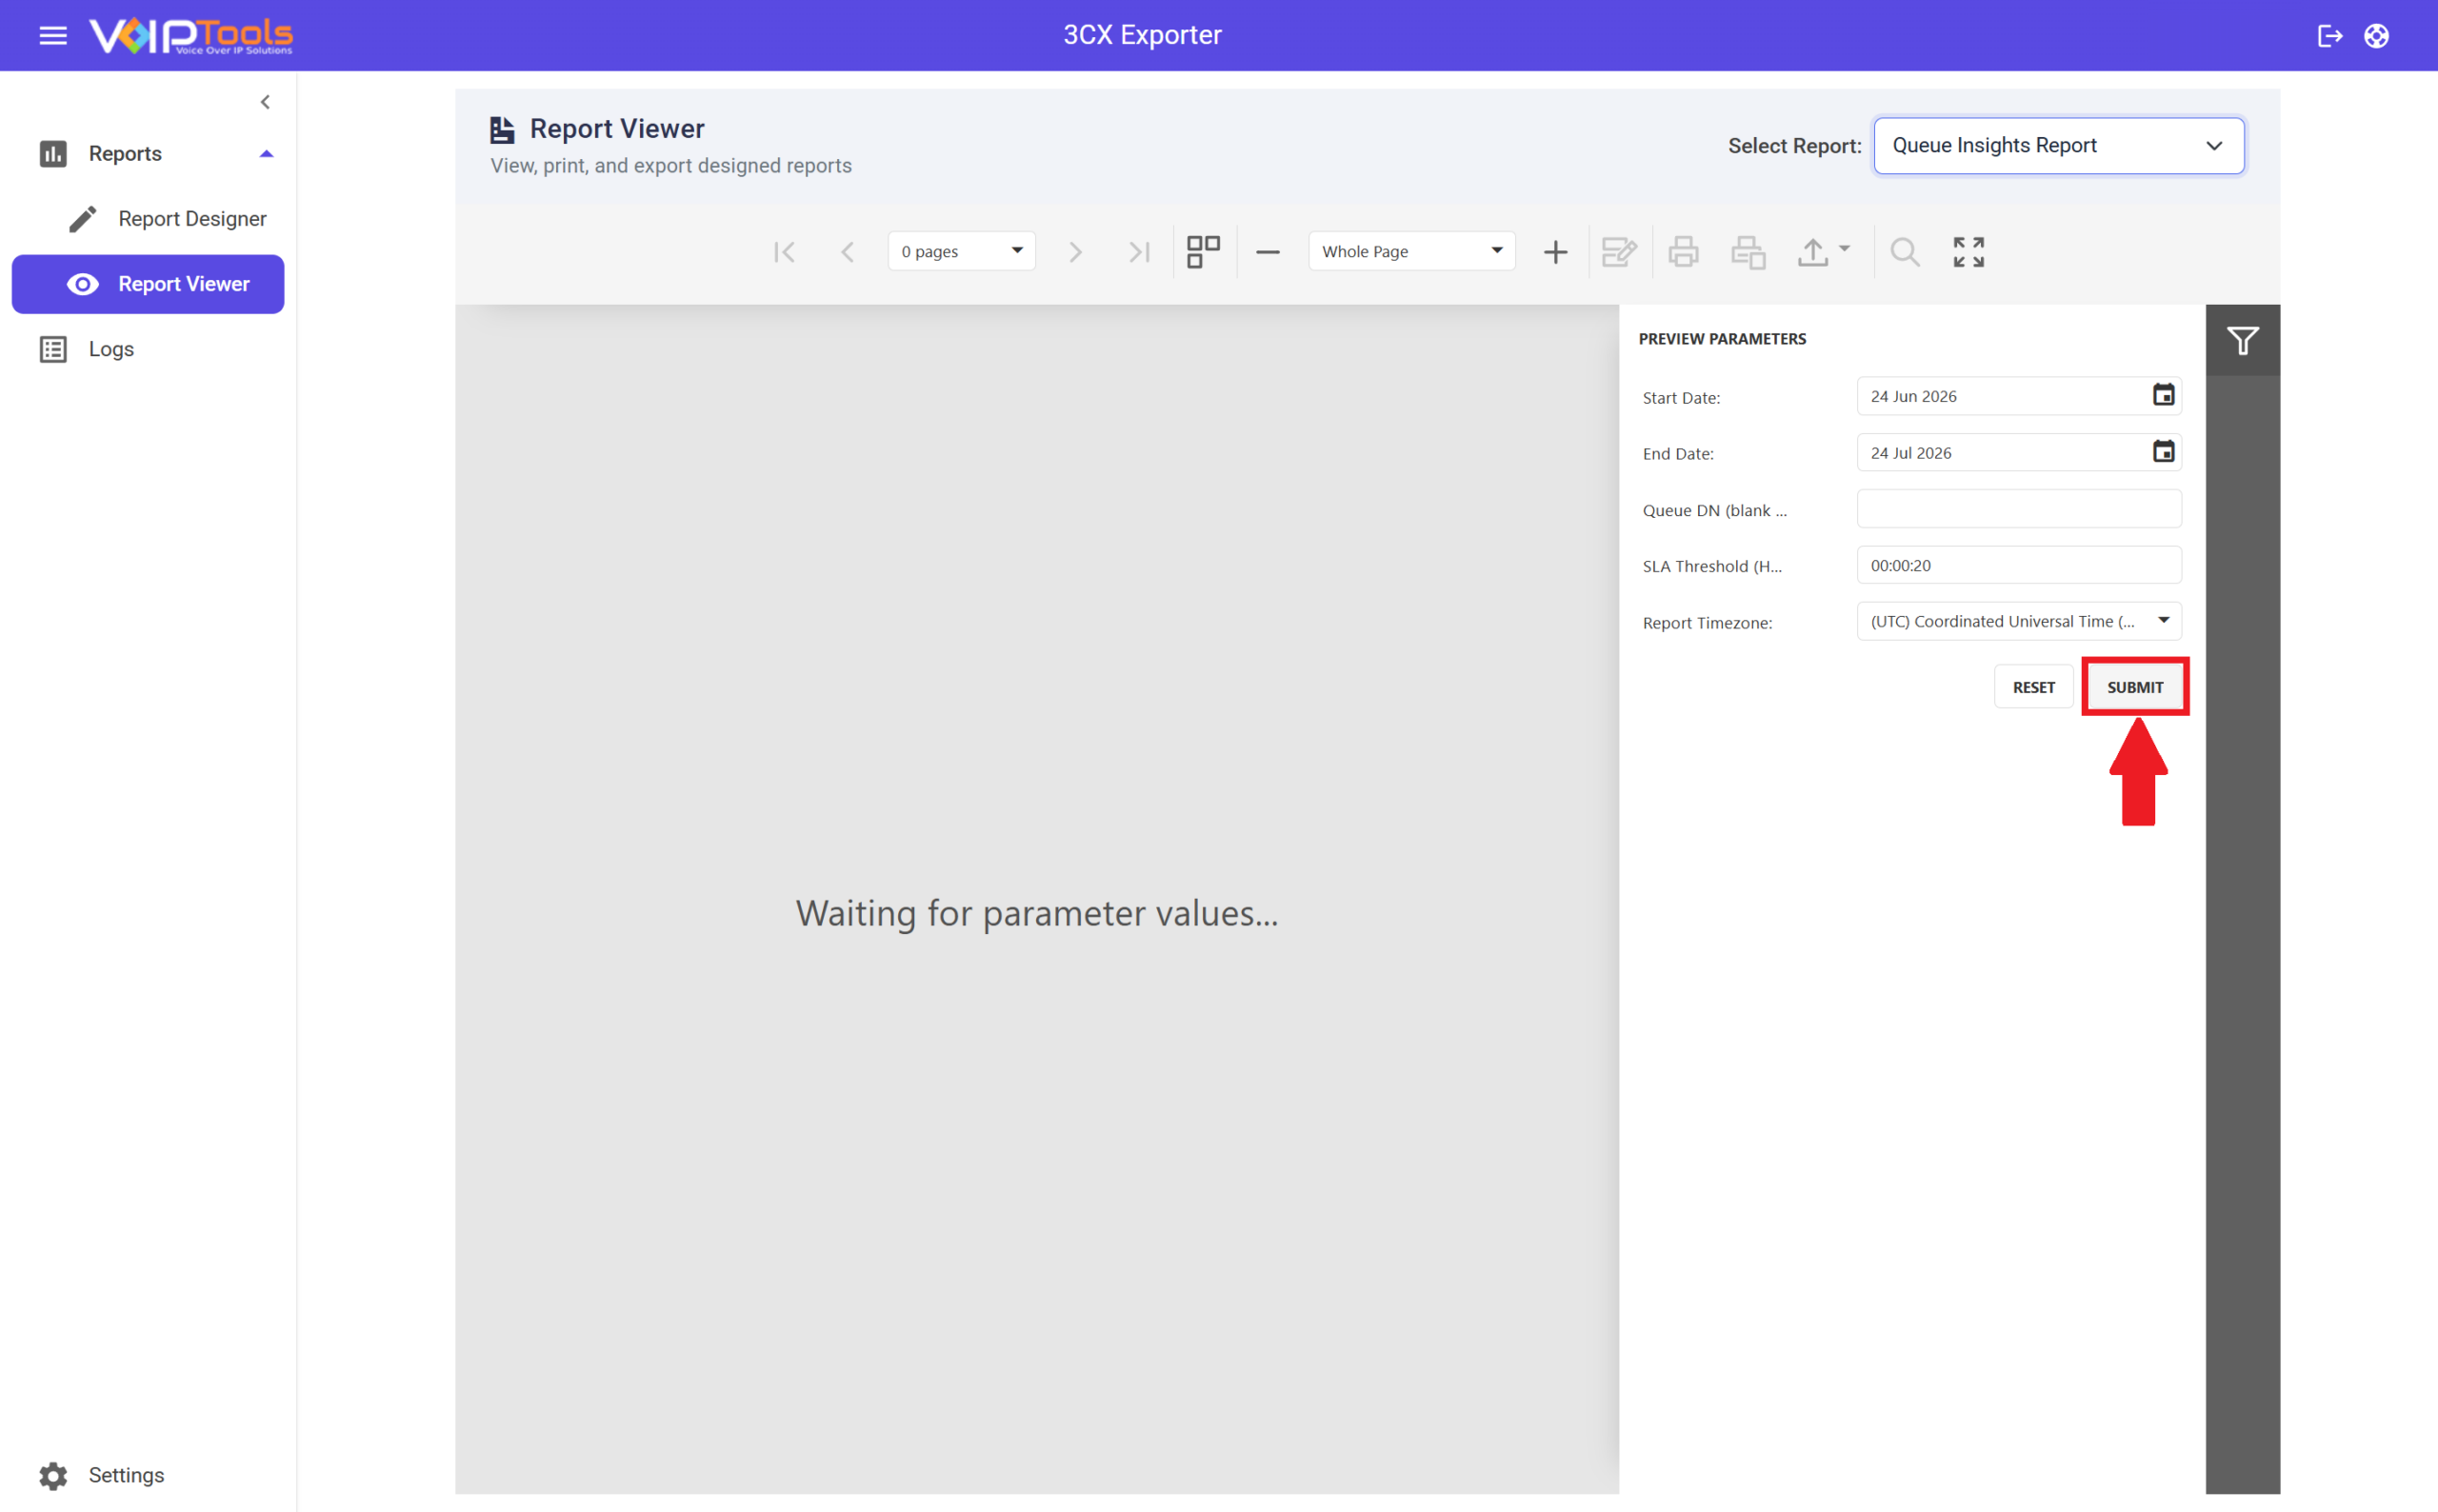
Task: Open the Select Report dropdown
Action: (x=2058, y=146)
